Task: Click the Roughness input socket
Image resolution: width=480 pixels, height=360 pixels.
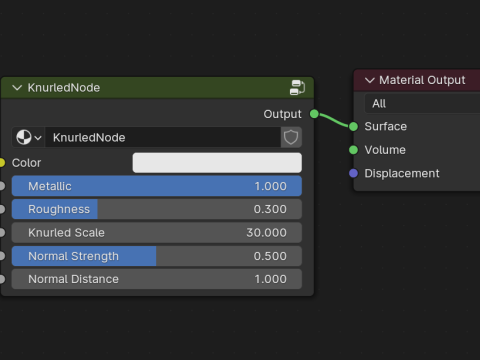Action: coord(2,209)
